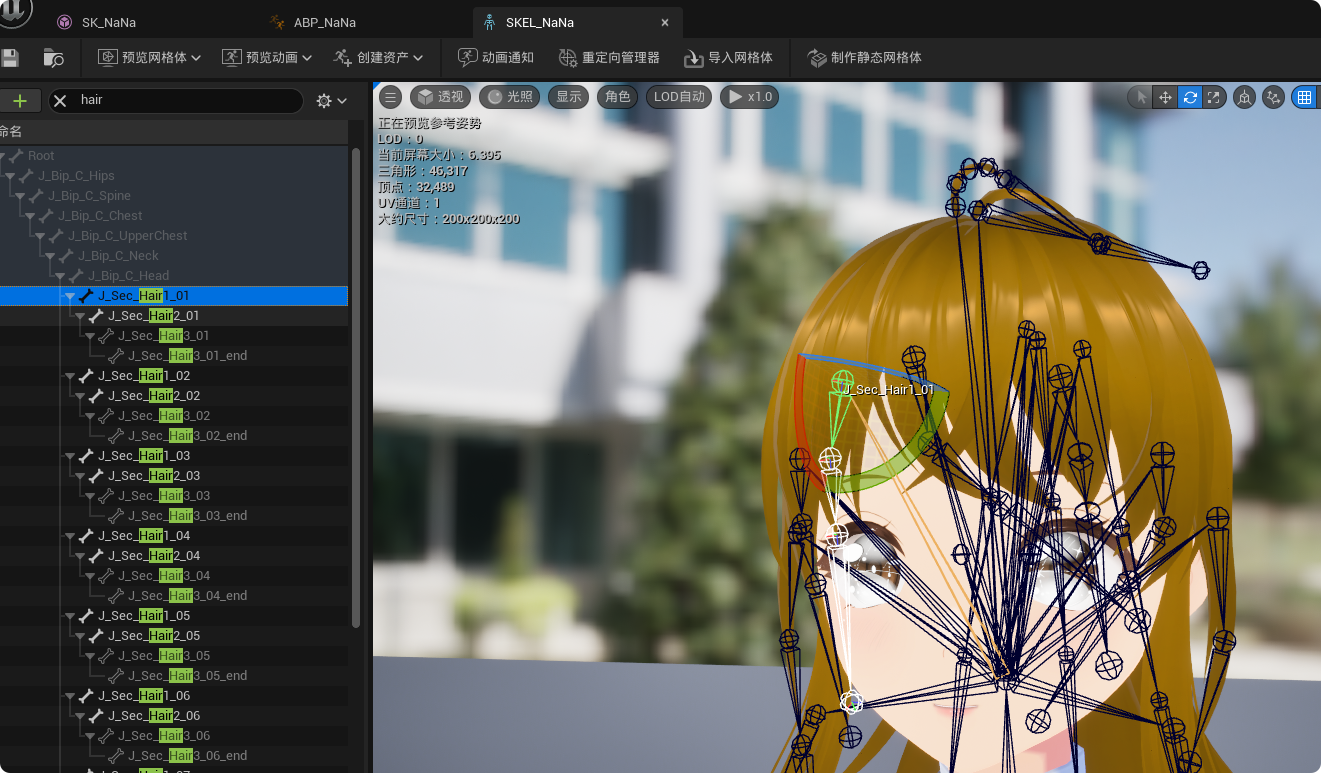Select the J_Sec_Hair1_06 bone

click(144, 696)
